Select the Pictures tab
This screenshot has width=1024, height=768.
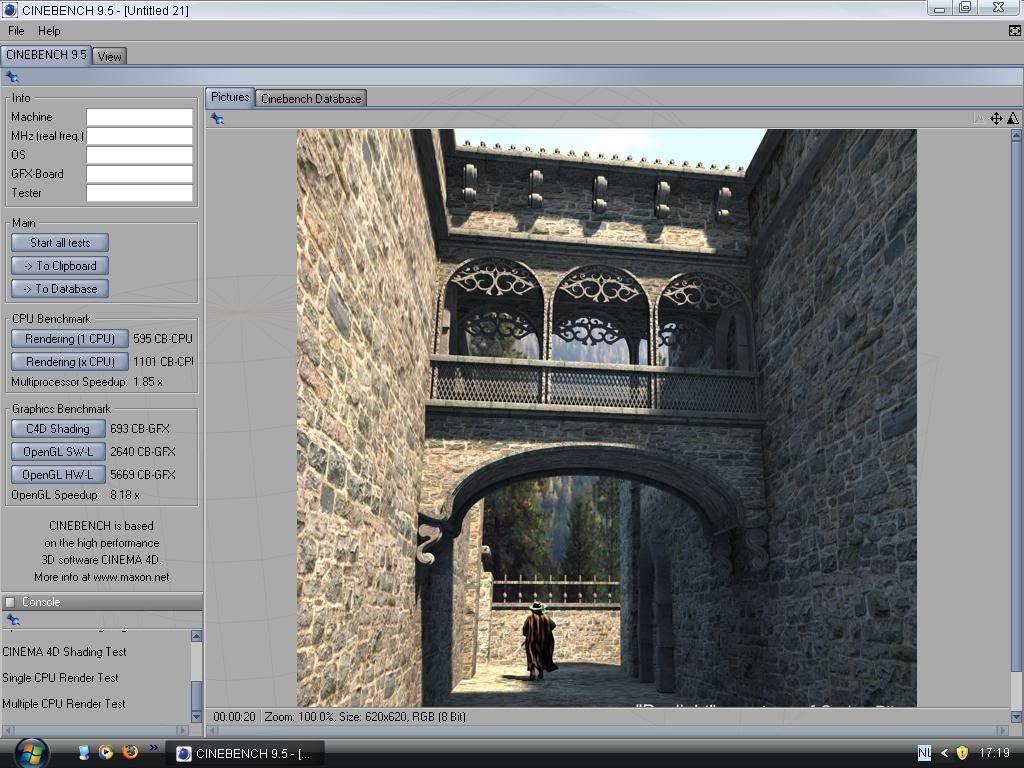[x=230, y=97]
